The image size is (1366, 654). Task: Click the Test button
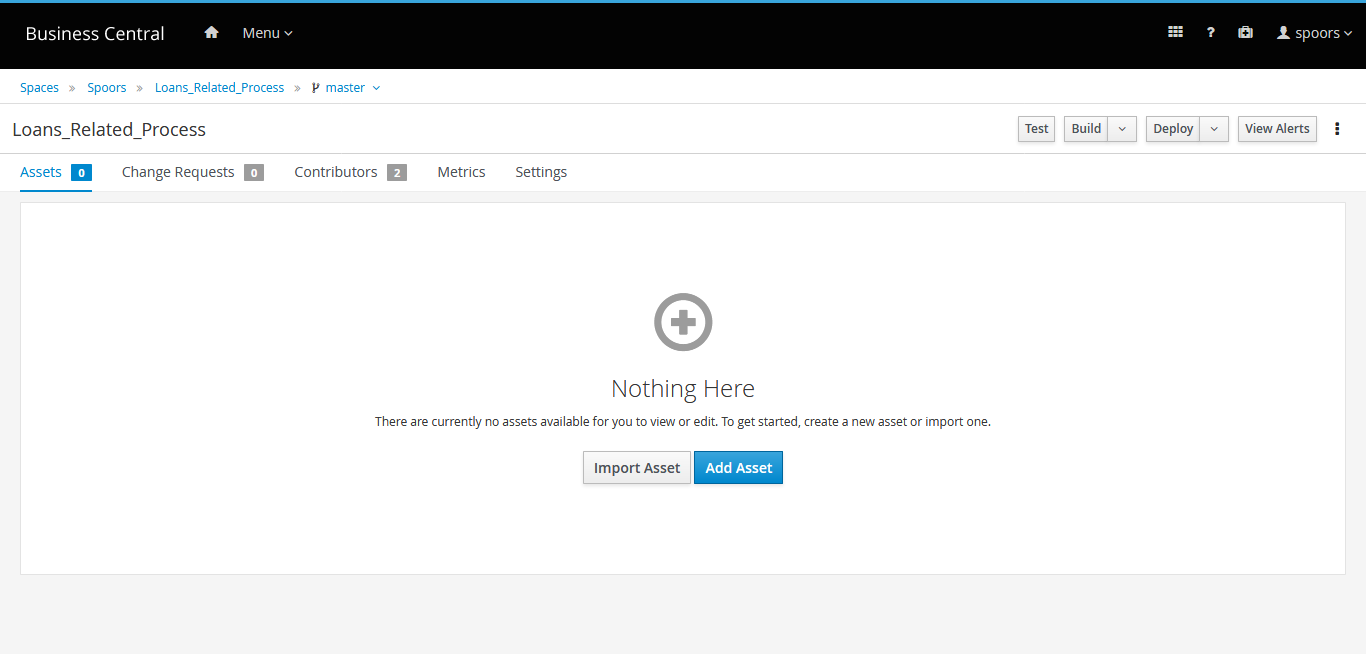(x=1036, y=129)
